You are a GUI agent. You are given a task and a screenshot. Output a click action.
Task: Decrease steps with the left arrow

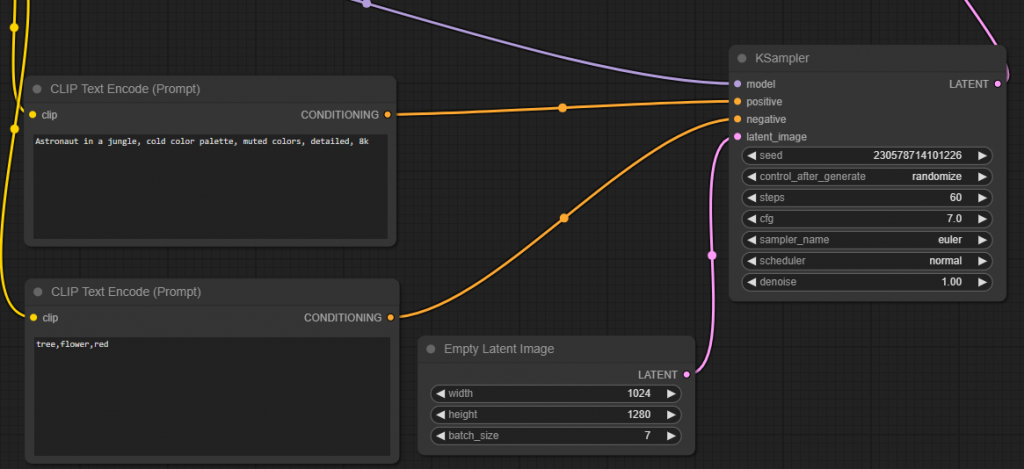pyautogui.click(x=751, y=197)
